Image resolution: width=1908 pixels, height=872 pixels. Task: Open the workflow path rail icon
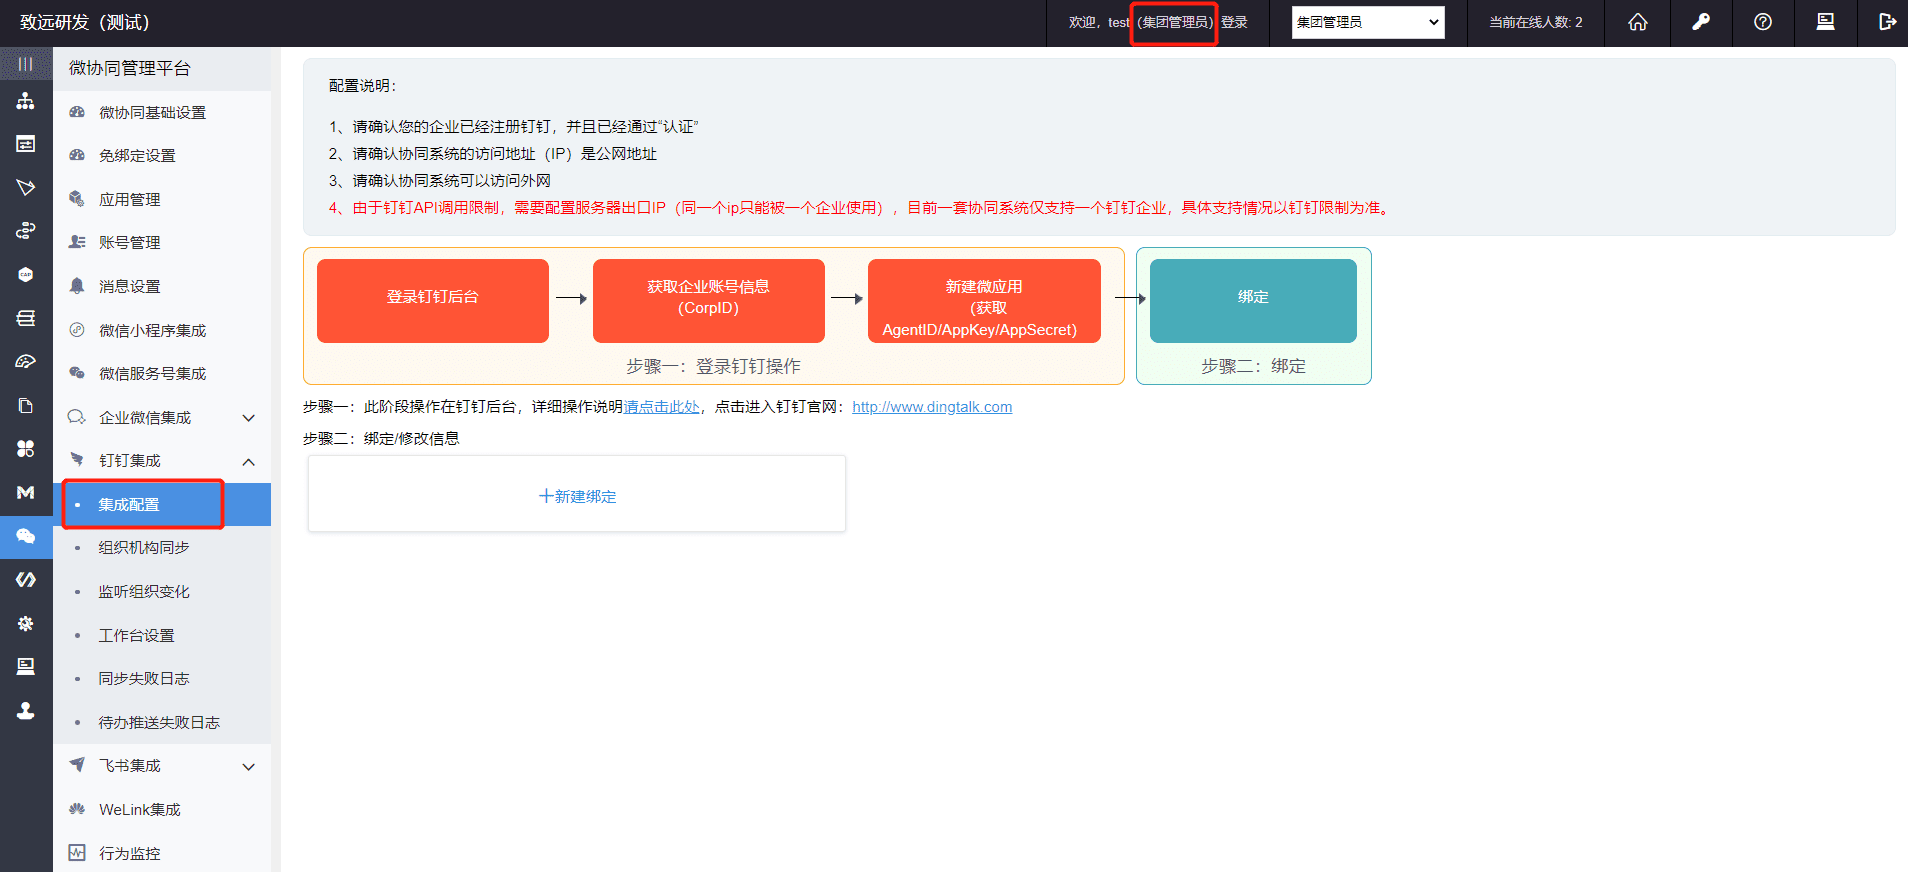[26, 231]
